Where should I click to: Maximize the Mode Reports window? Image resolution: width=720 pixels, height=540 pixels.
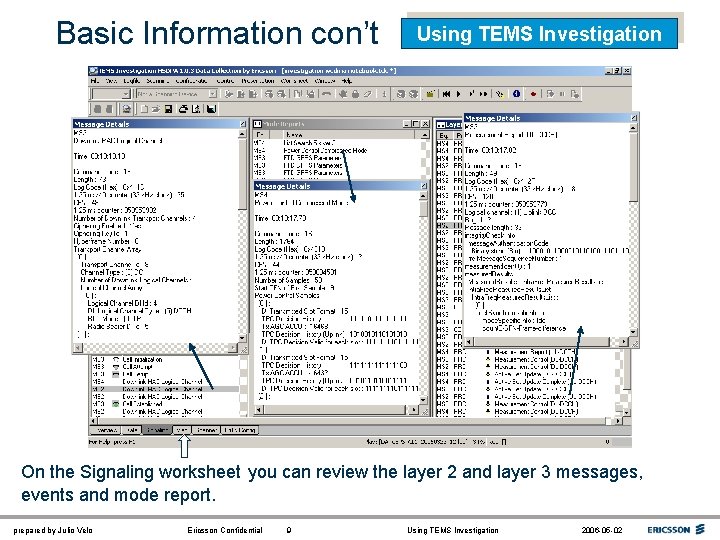(x=416, y=124)
